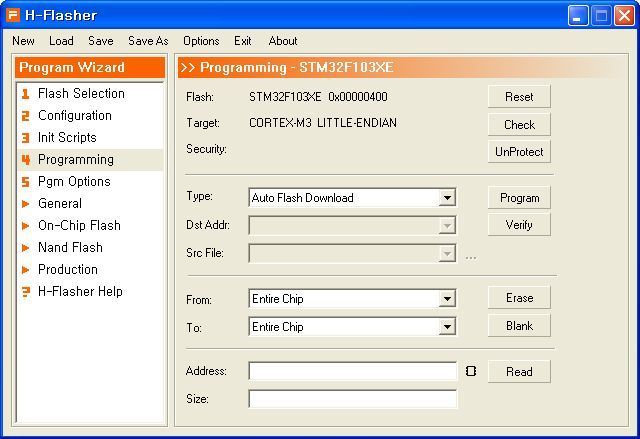Image resolution: width=640 pixels, height=439 pixels.
Task: Click arrow icon beside Production
Action: [25, 270]
